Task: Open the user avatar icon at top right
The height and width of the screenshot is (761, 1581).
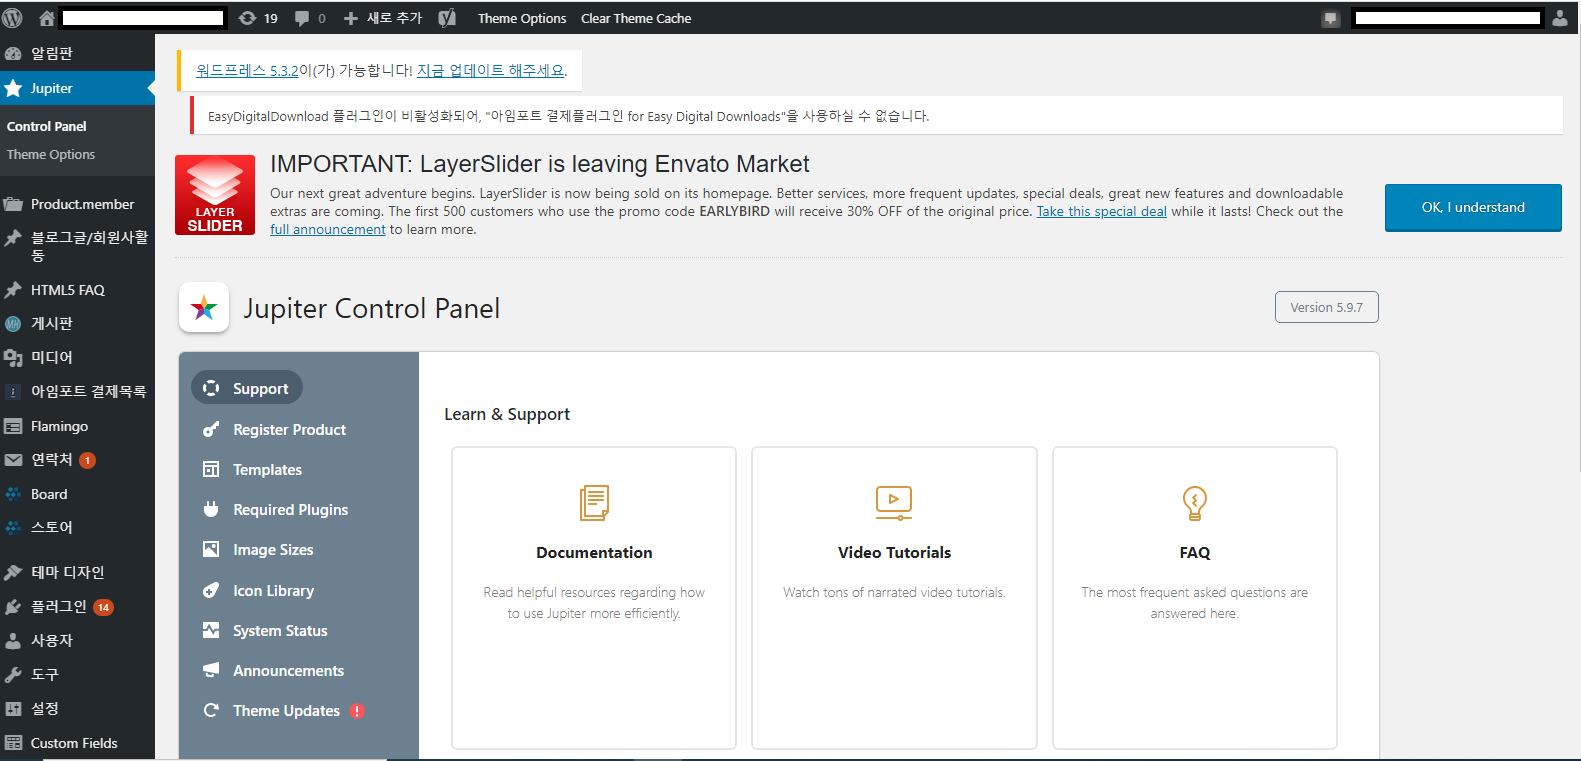Action: (1559, 18)
